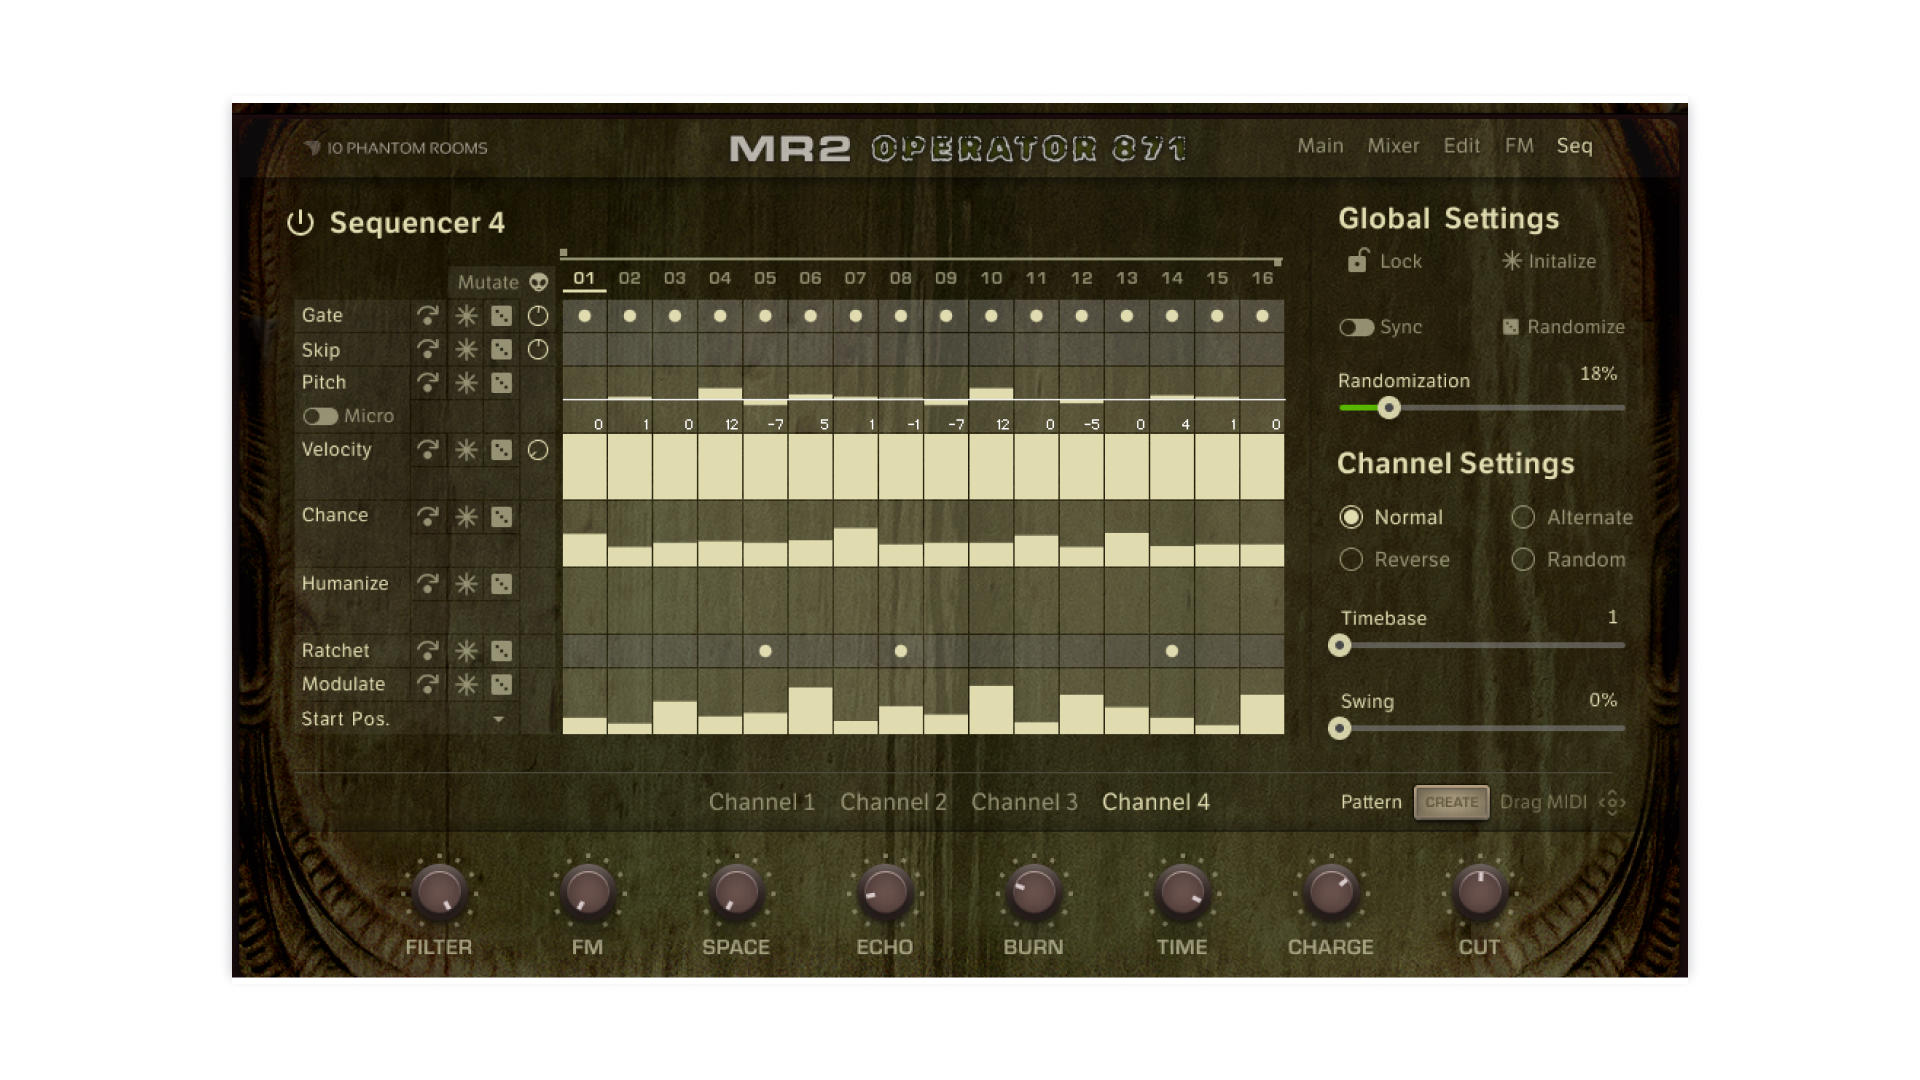Open the Start Pos. dropdown arrow
Screen dimensions: 1920x1080
[498, 720]
